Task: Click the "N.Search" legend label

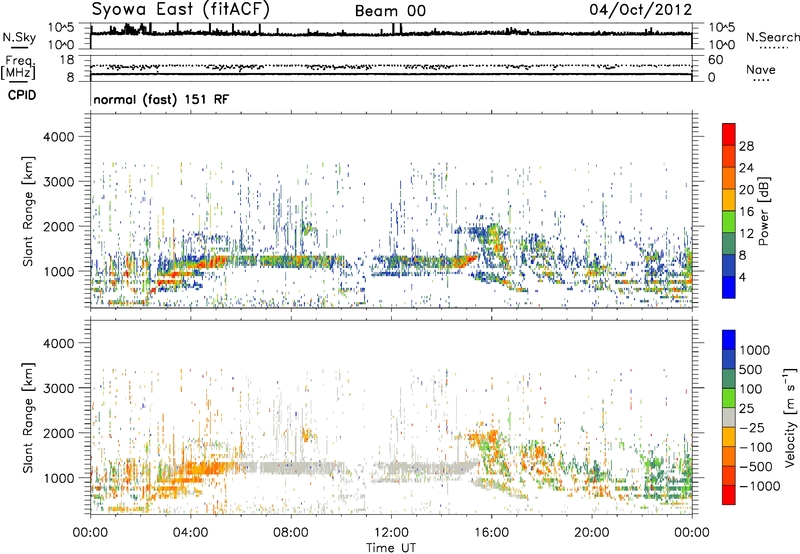Action: pyautogui.click(x=772, y=37)
